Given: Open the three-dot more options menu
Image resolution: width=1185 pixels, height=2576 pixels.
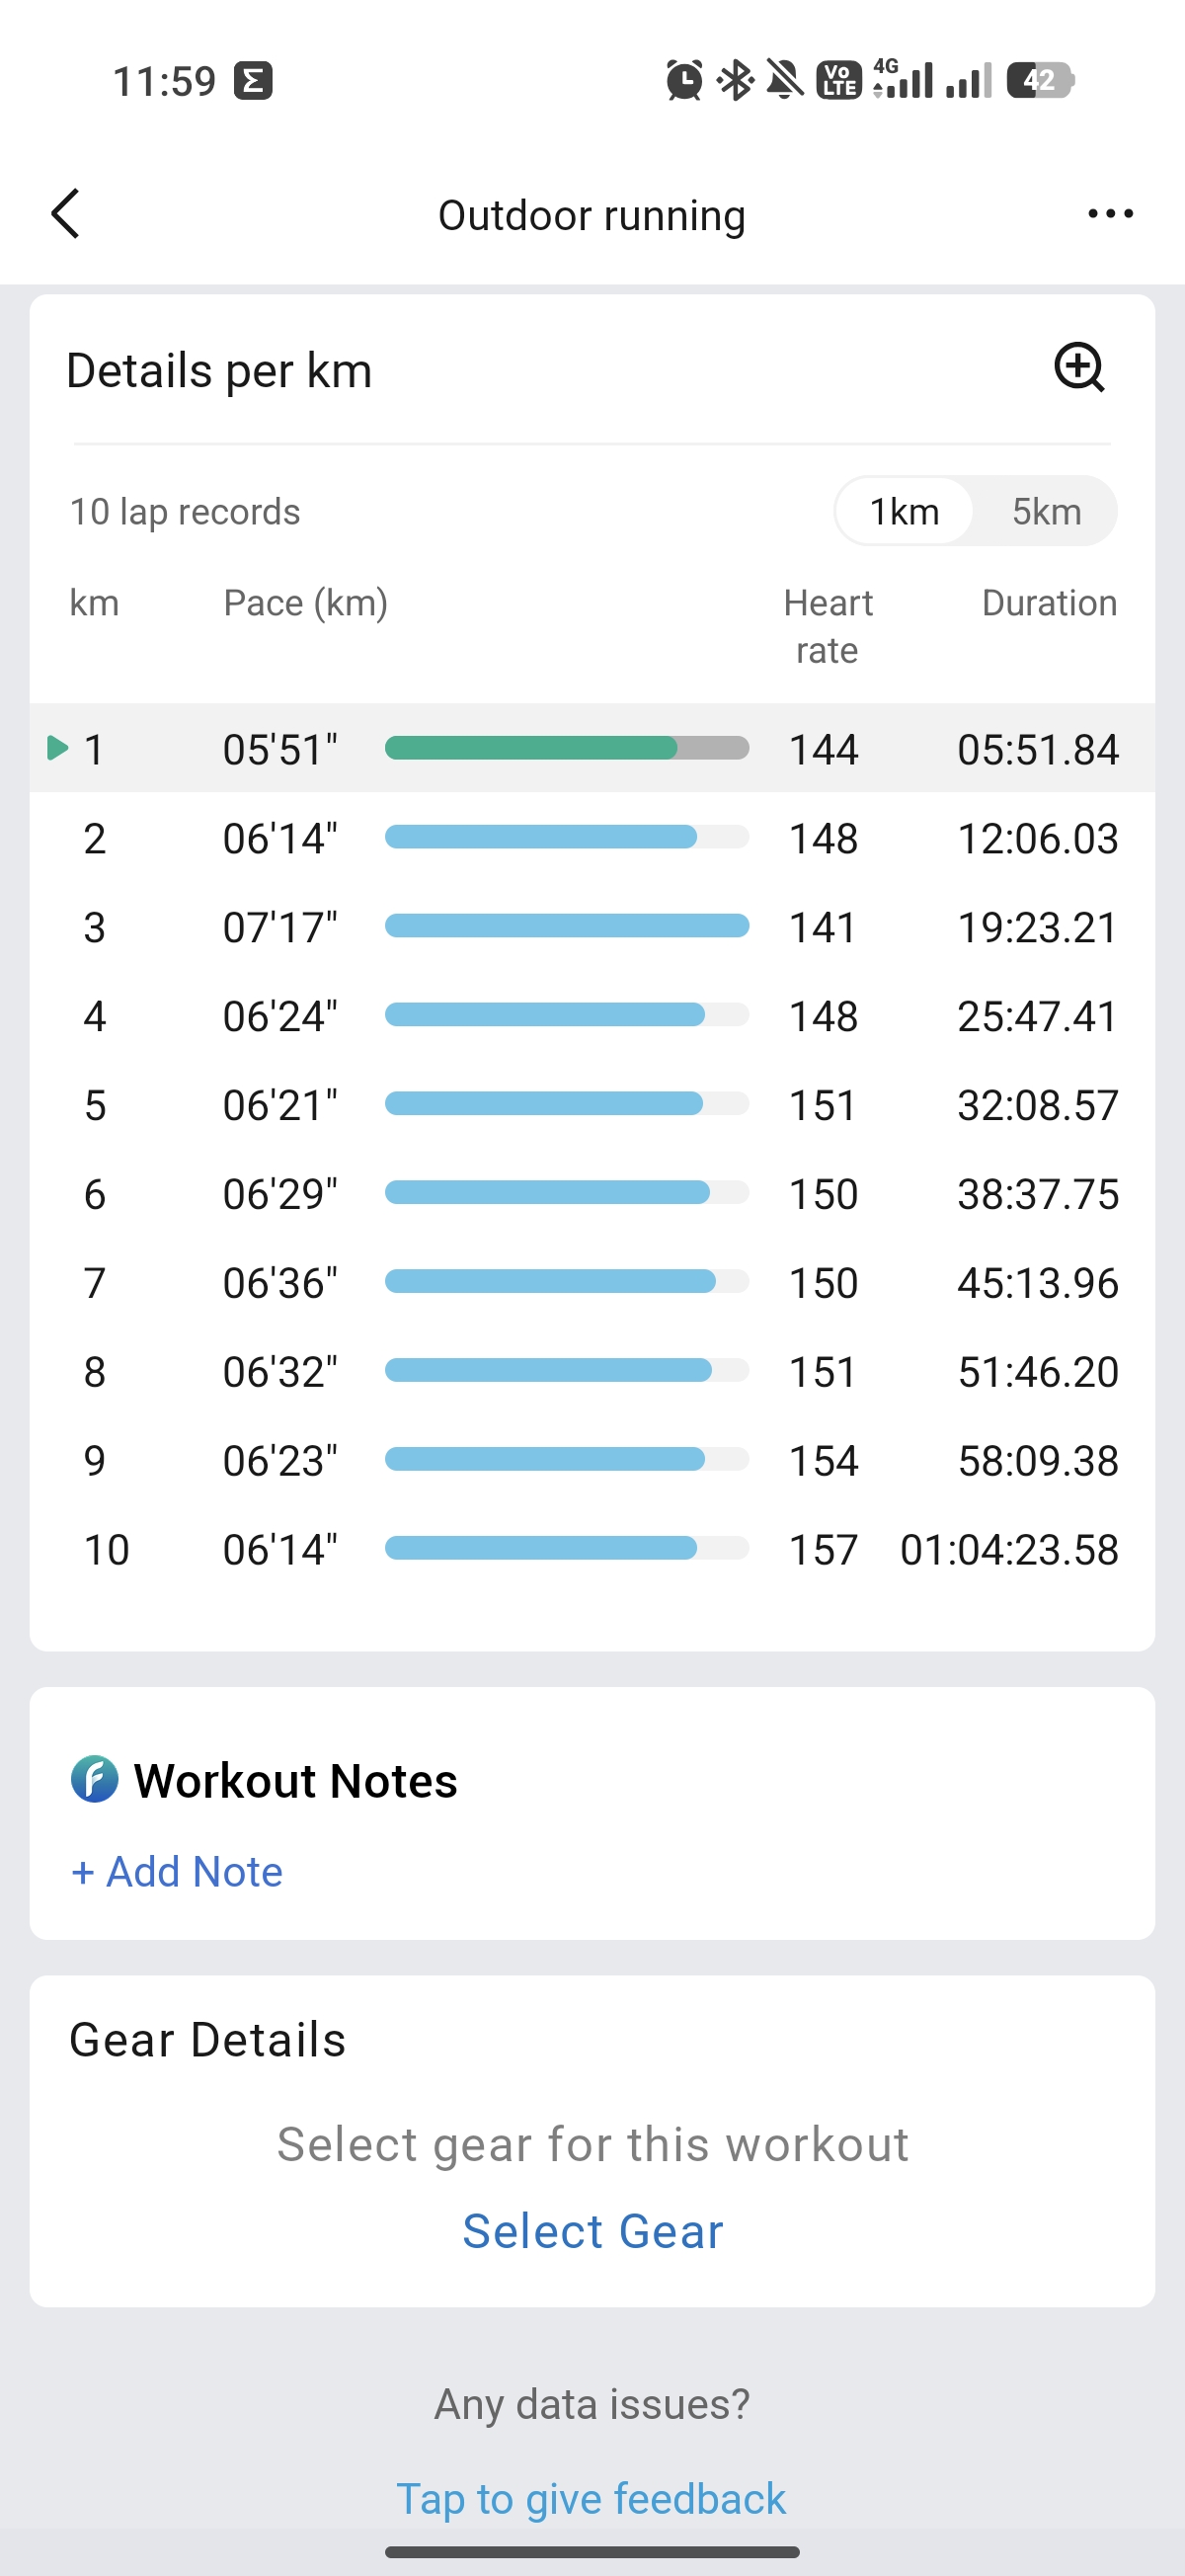Looking at the screenshot, I should pos(1110,214).
